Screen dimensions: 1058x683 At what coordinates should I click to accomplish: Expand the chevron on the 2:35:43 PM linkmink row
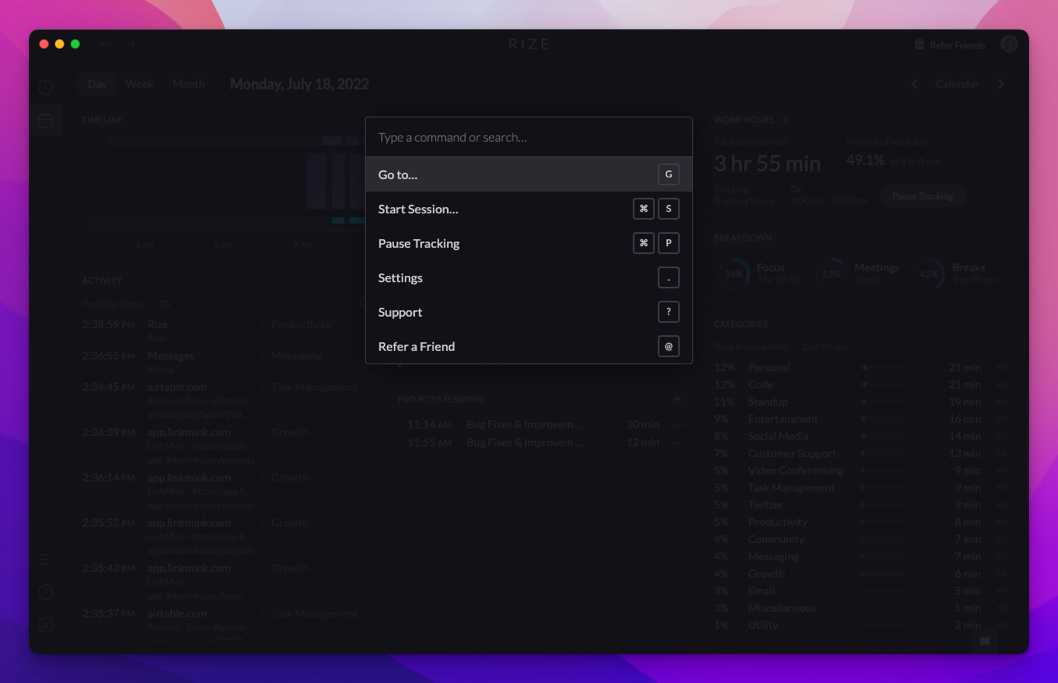click(263, 568)
